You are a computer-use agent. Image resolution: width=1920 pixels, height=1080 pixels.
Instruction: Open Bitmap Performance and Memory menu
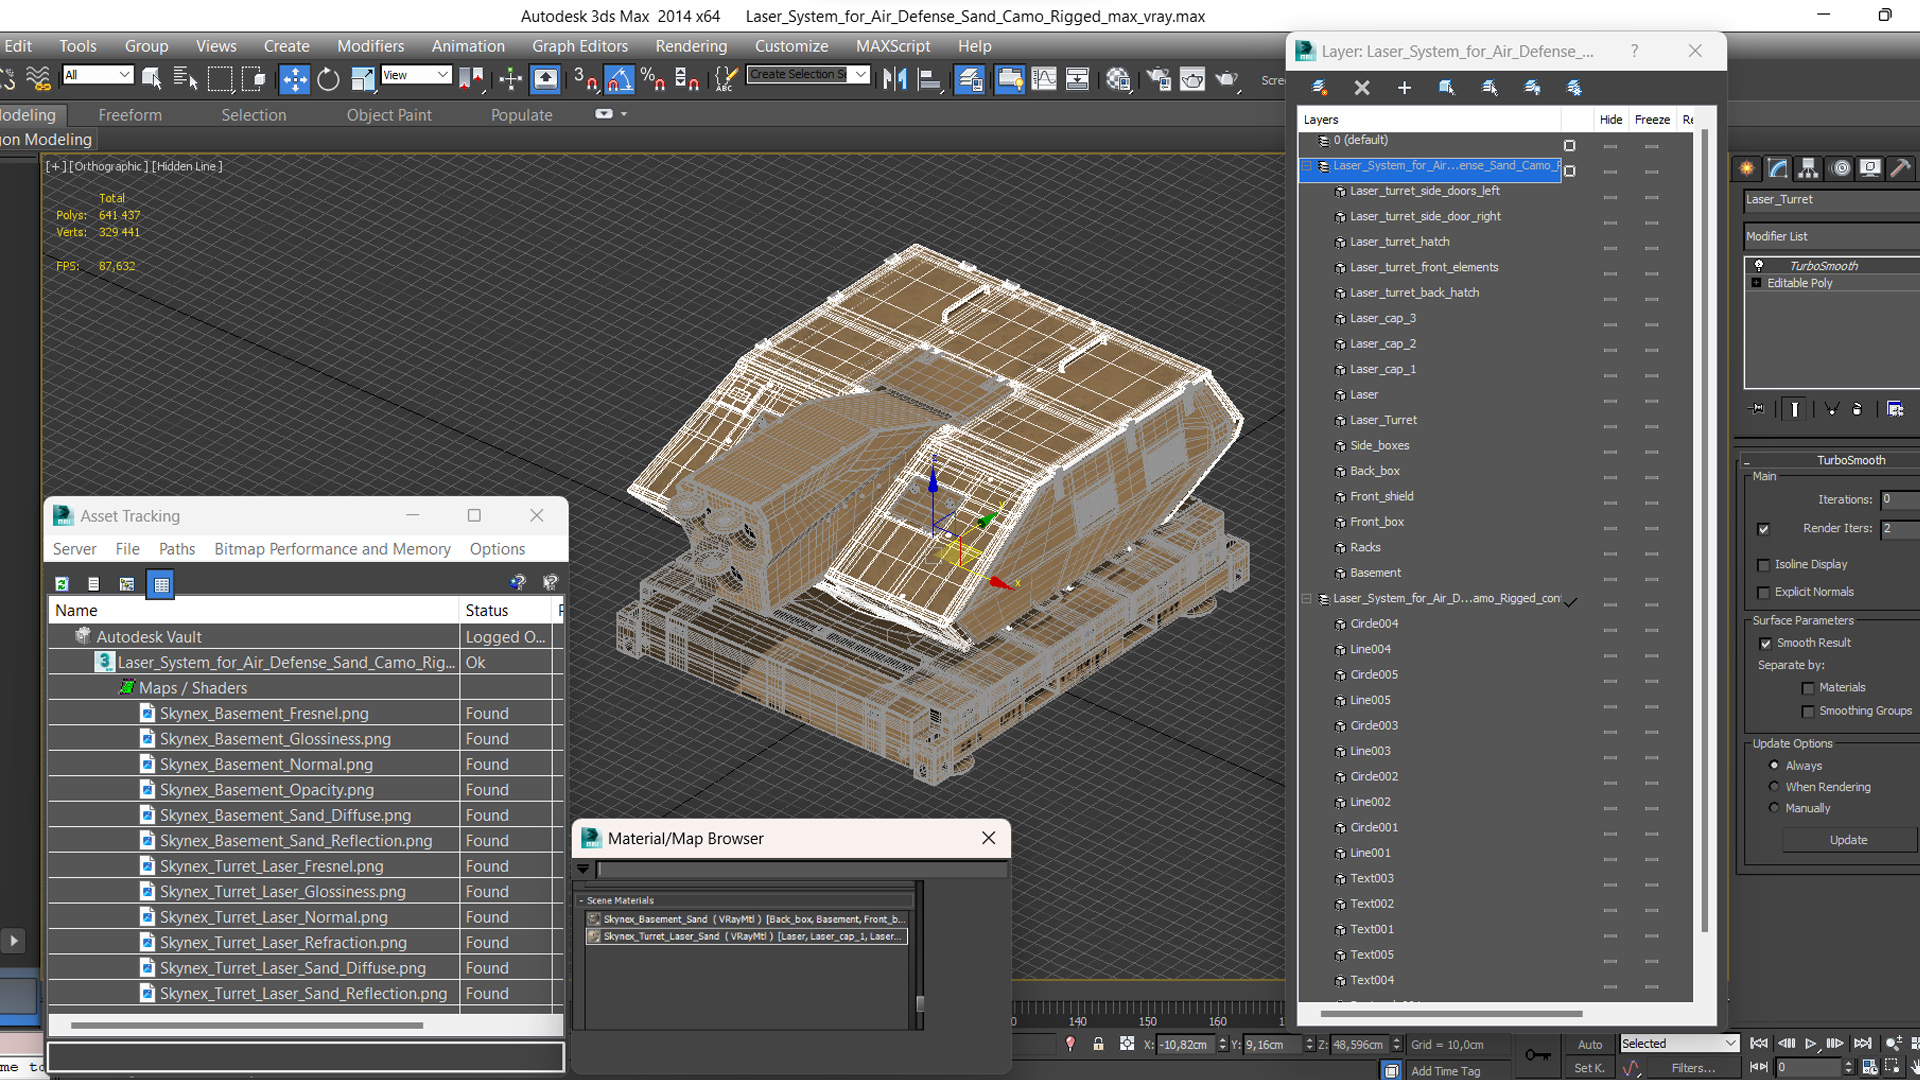(332, 549)
